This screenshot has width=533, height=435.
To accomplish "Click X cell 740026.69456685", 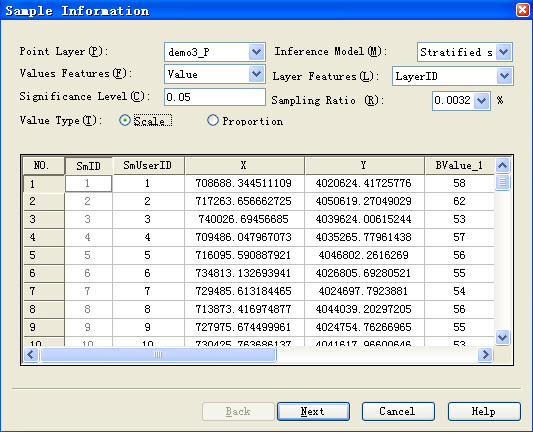I will tap(244, 220).
